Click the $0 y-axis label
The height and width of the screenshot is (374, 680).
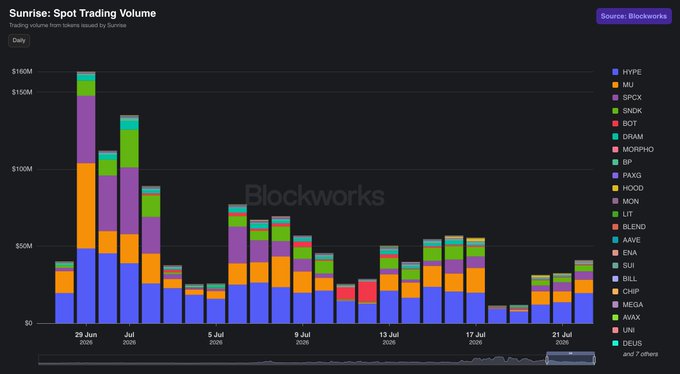tap(28, 323)
